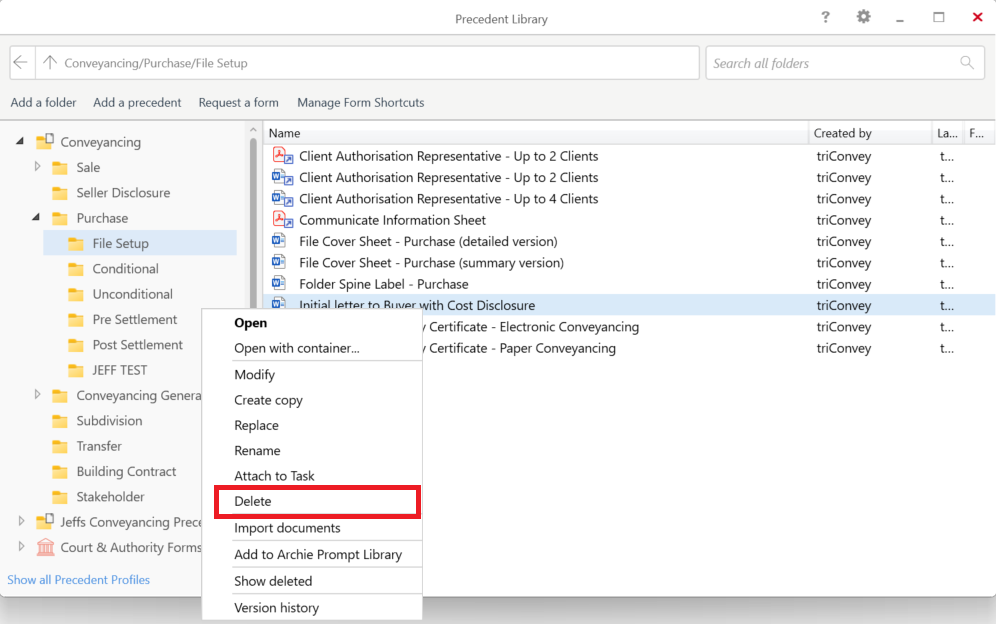Click the Search all folders field

830,63
